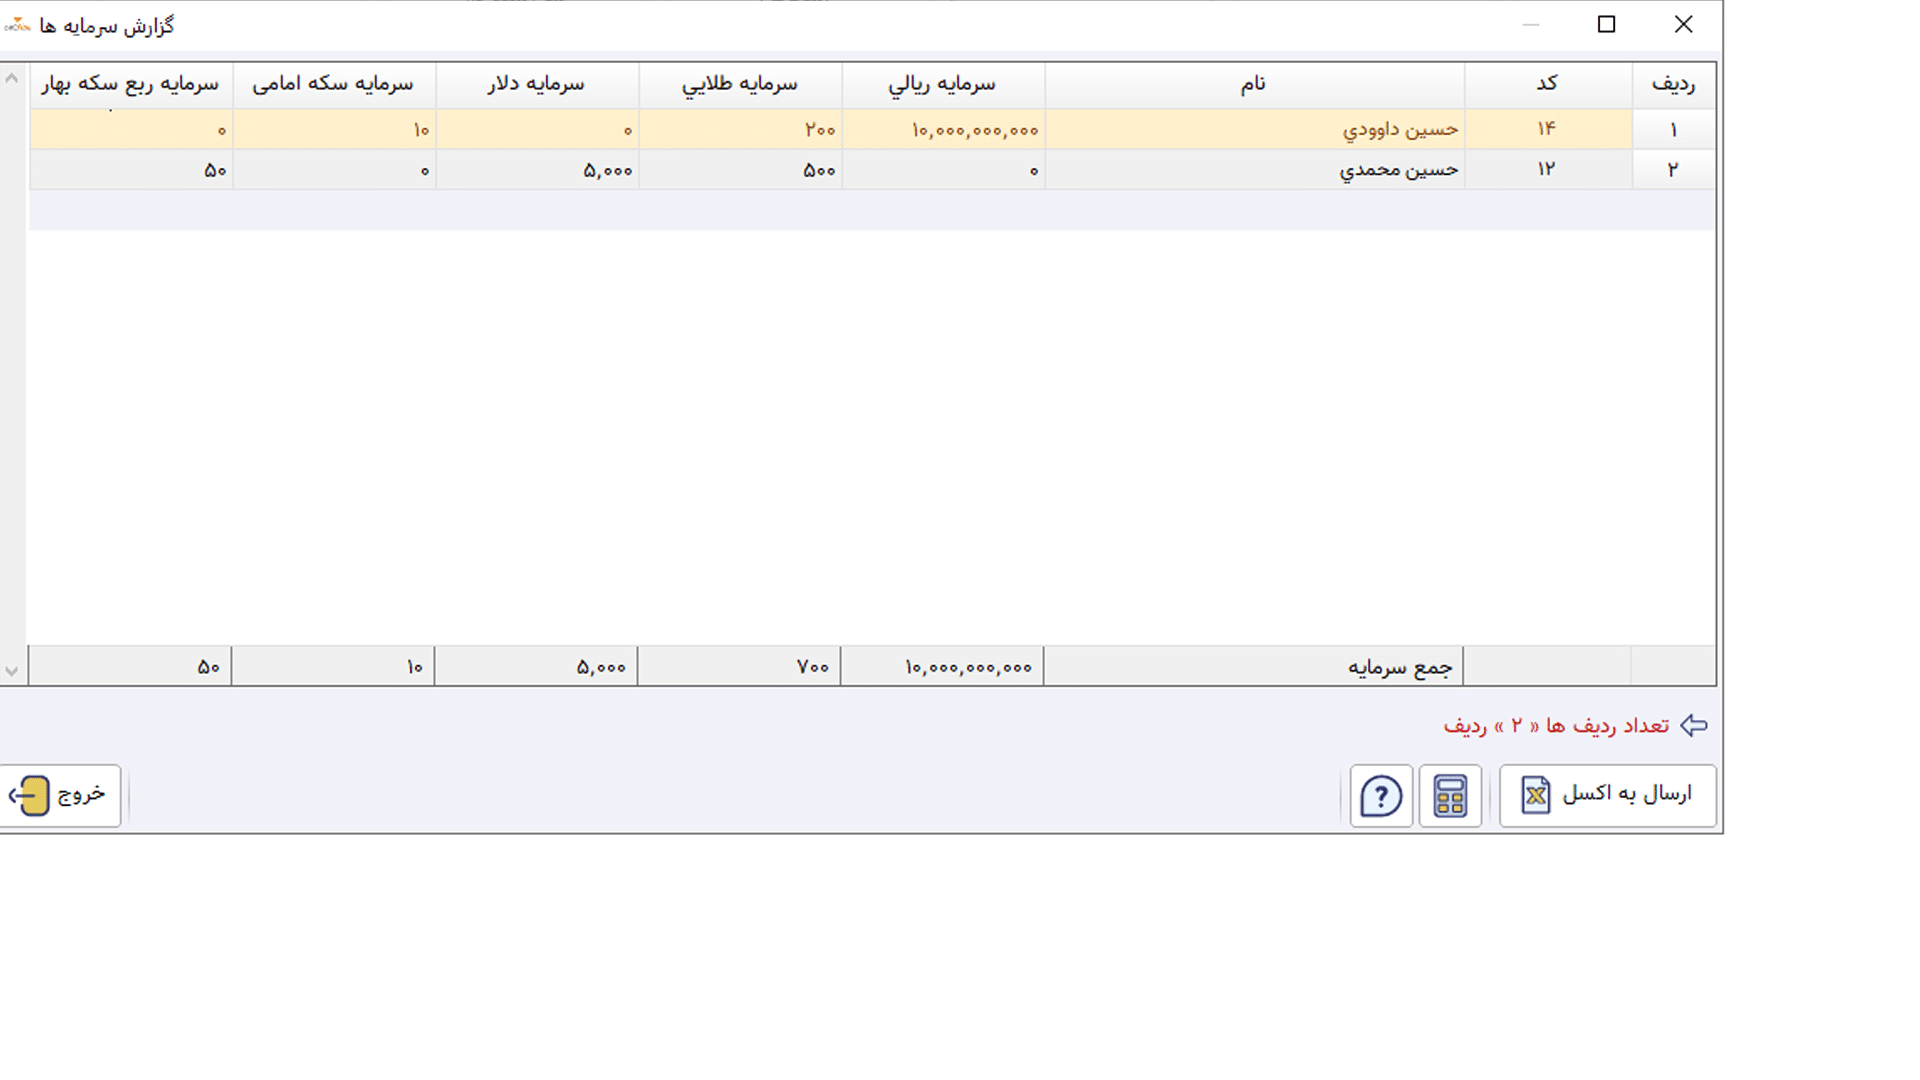Click the exit door icon
The height and width of the screenshot is (1080, 1920).
point(30,796)
